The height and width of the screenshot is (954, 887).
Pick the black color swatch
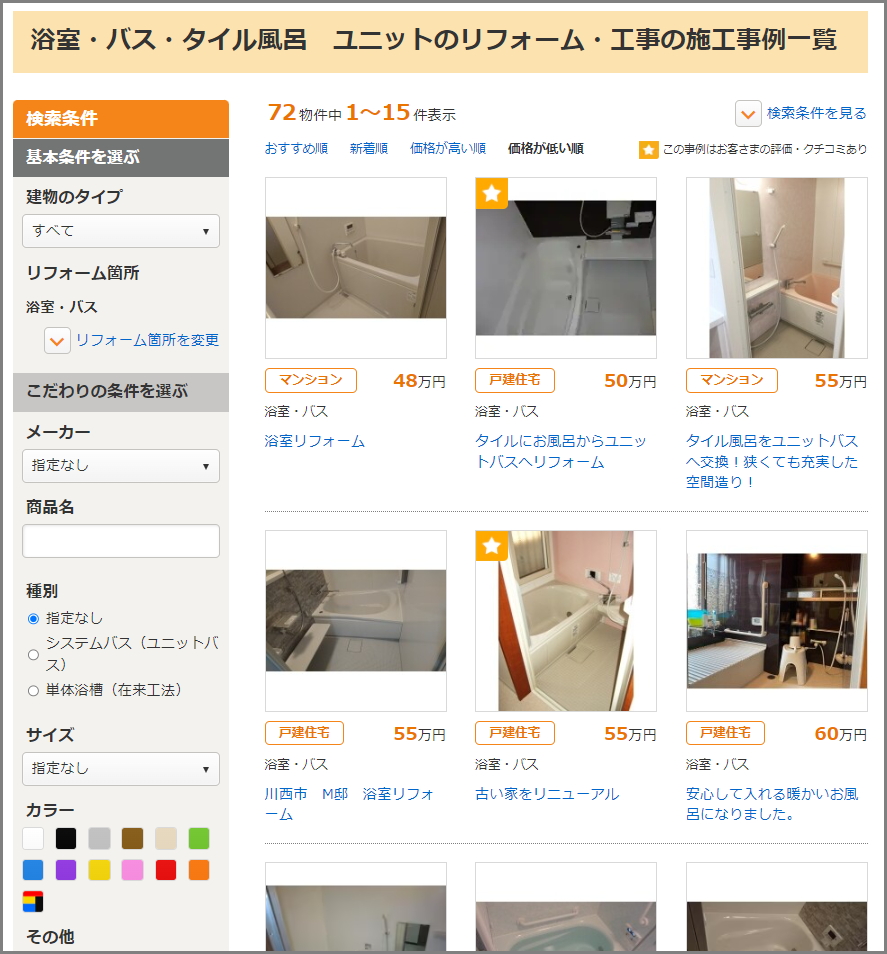click(x=66, y=838)
